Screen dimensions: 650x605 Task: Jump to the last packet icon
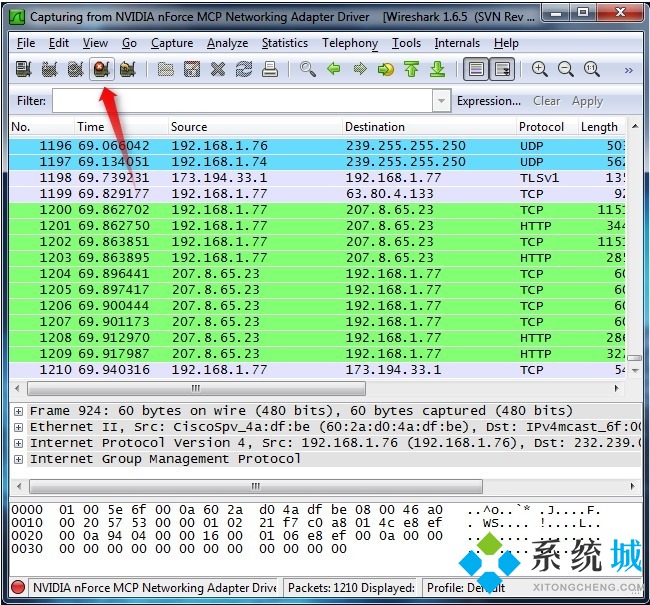pos(437,69)
